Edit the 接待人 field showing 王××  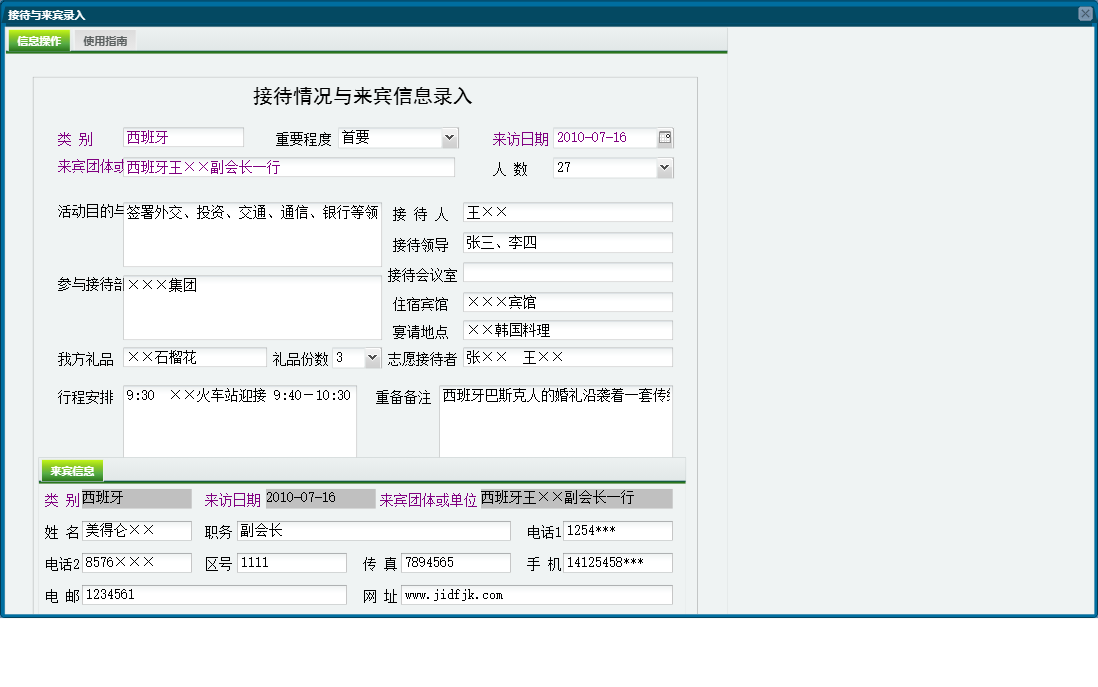click(x=567, y=212)
